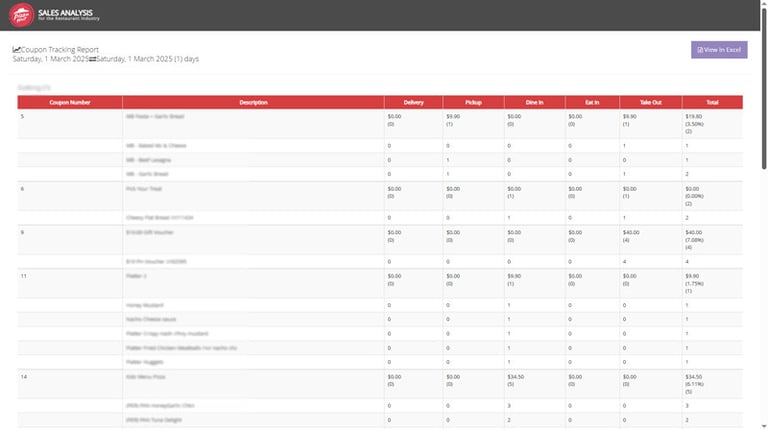Select the Total column header

[712, 102]
